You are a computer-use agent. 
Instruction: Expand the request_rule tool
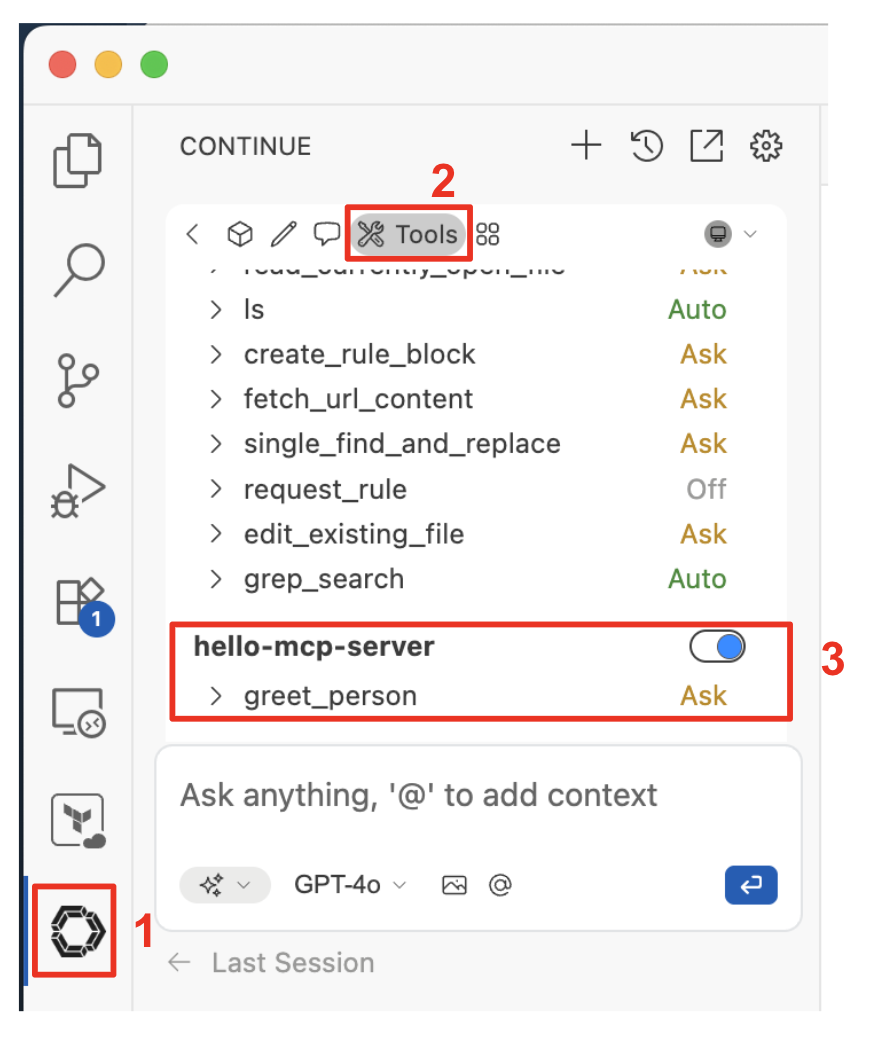click(215, 489)
